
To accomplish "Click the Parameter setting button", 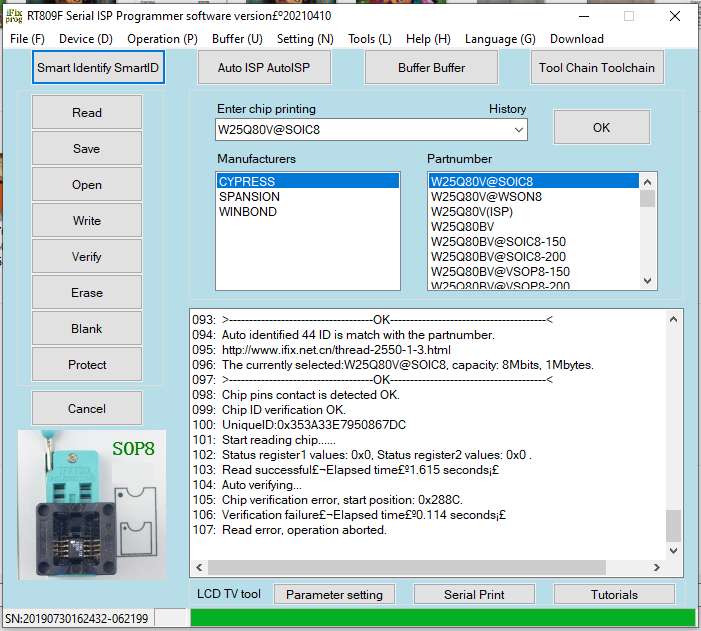I will (x=334, y=595).
